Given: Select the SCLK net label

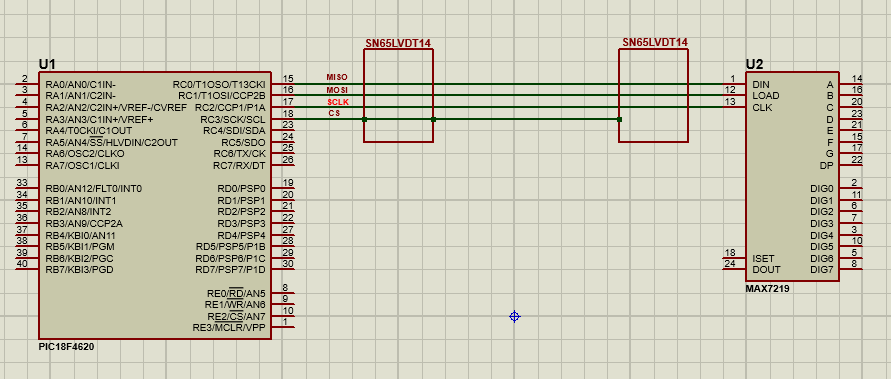Looking at the screenshot, I should pyautogui.click(x=338, y=102).
